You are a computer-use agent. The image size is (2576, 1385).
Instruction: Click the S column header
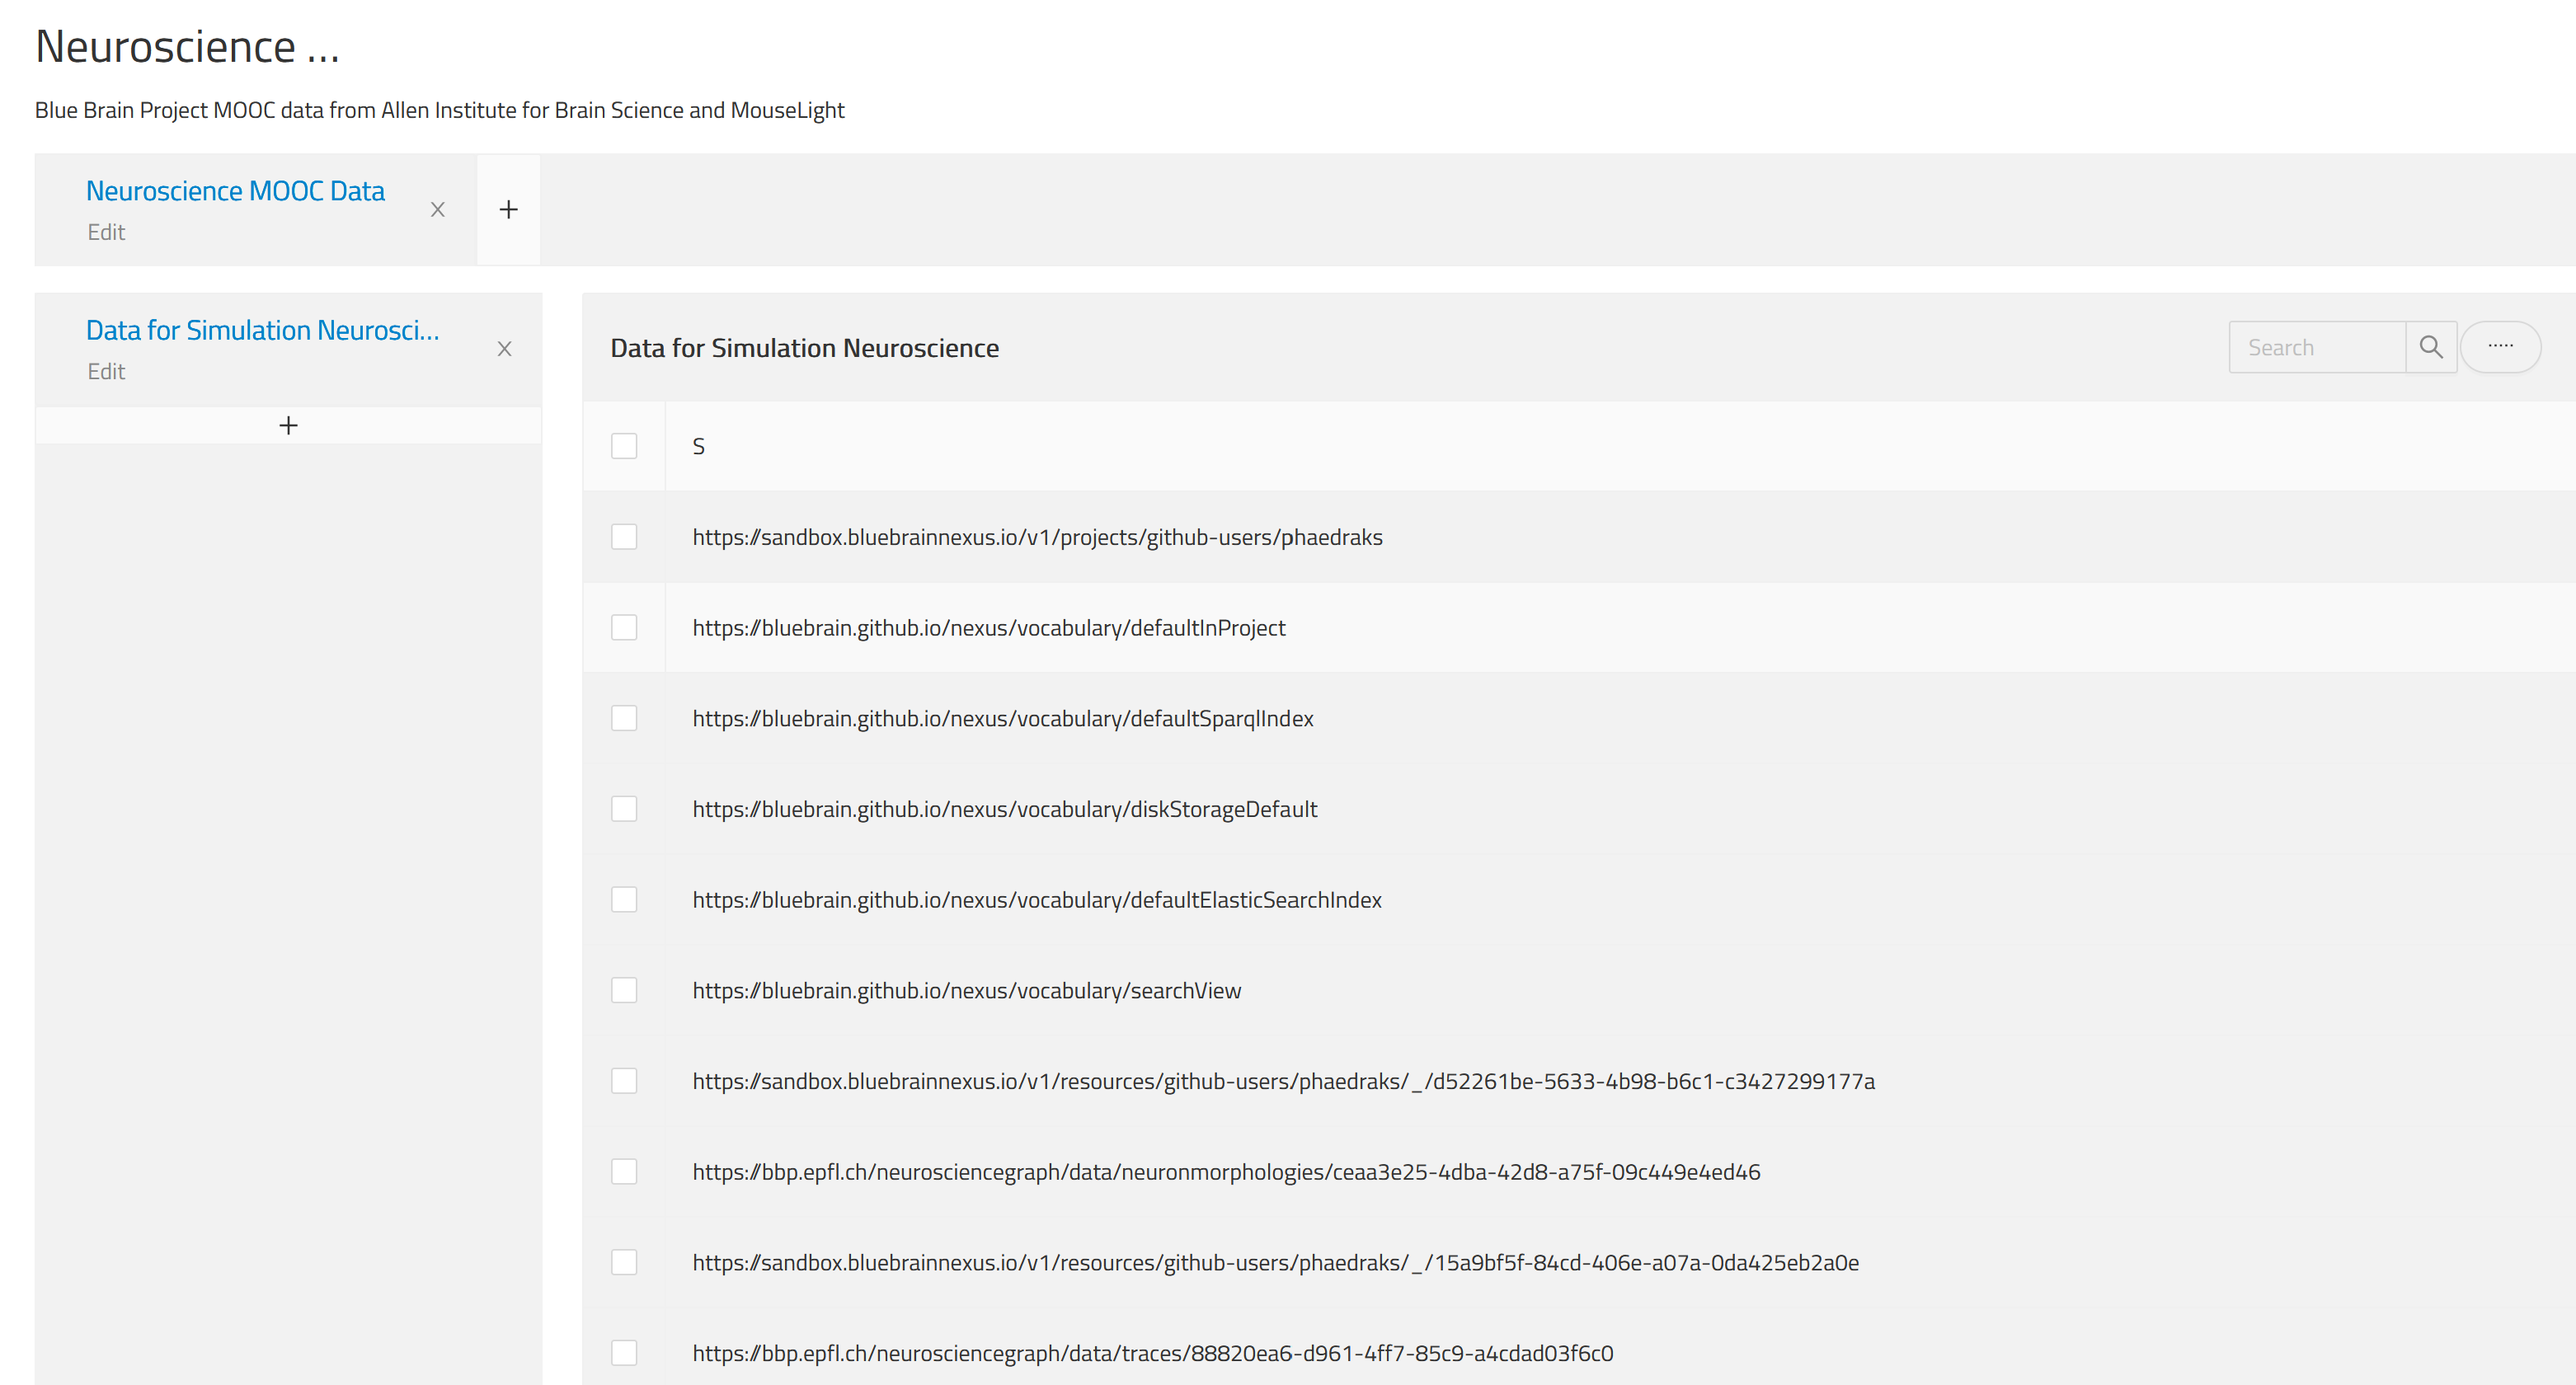pyautogui.click(x=698, y=446)
